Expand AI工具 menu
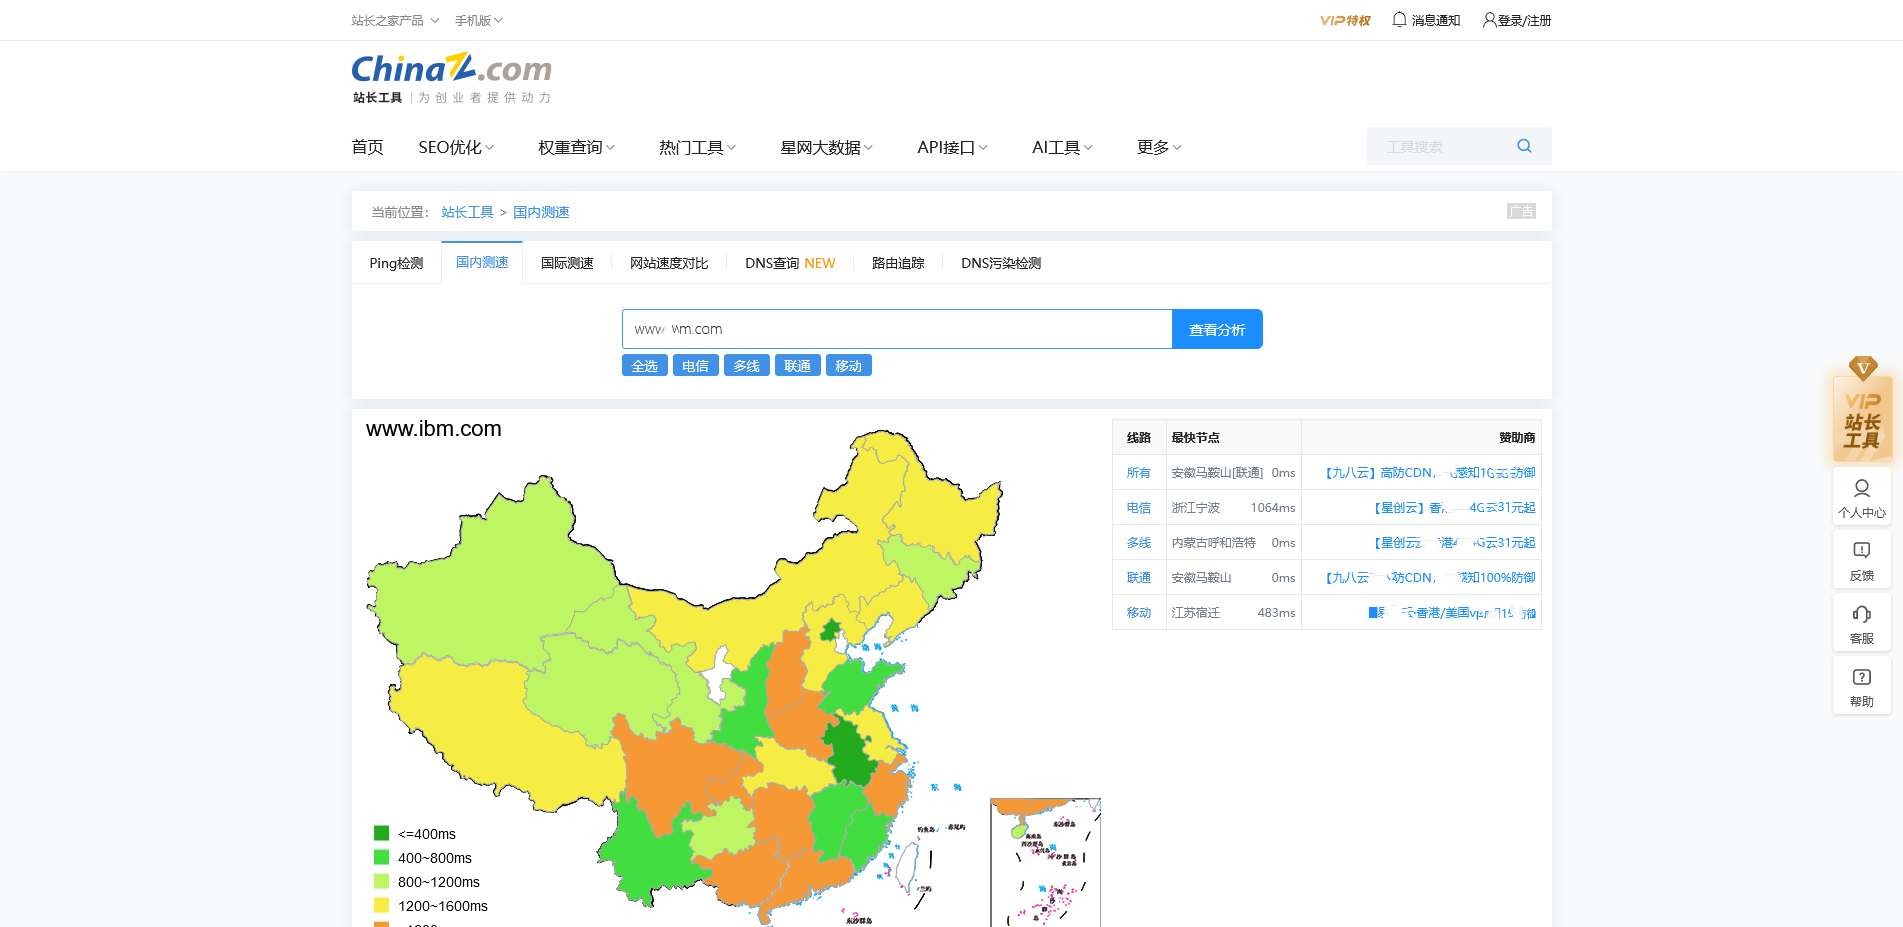Image resolution: width=1903 pixels, height=927 pixels. pyautogui.click(x=1062, y=147)
